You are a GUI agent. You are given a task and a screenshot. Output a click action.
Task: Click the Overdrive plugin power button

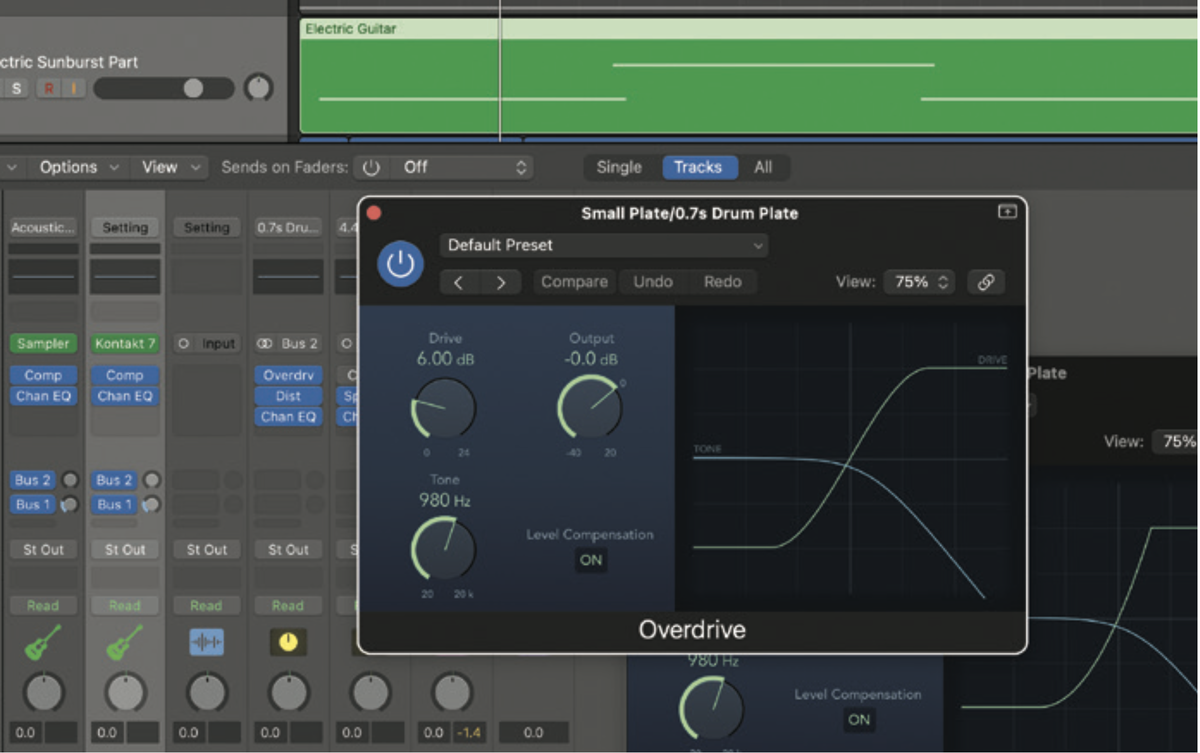click(x=400, y=264)
